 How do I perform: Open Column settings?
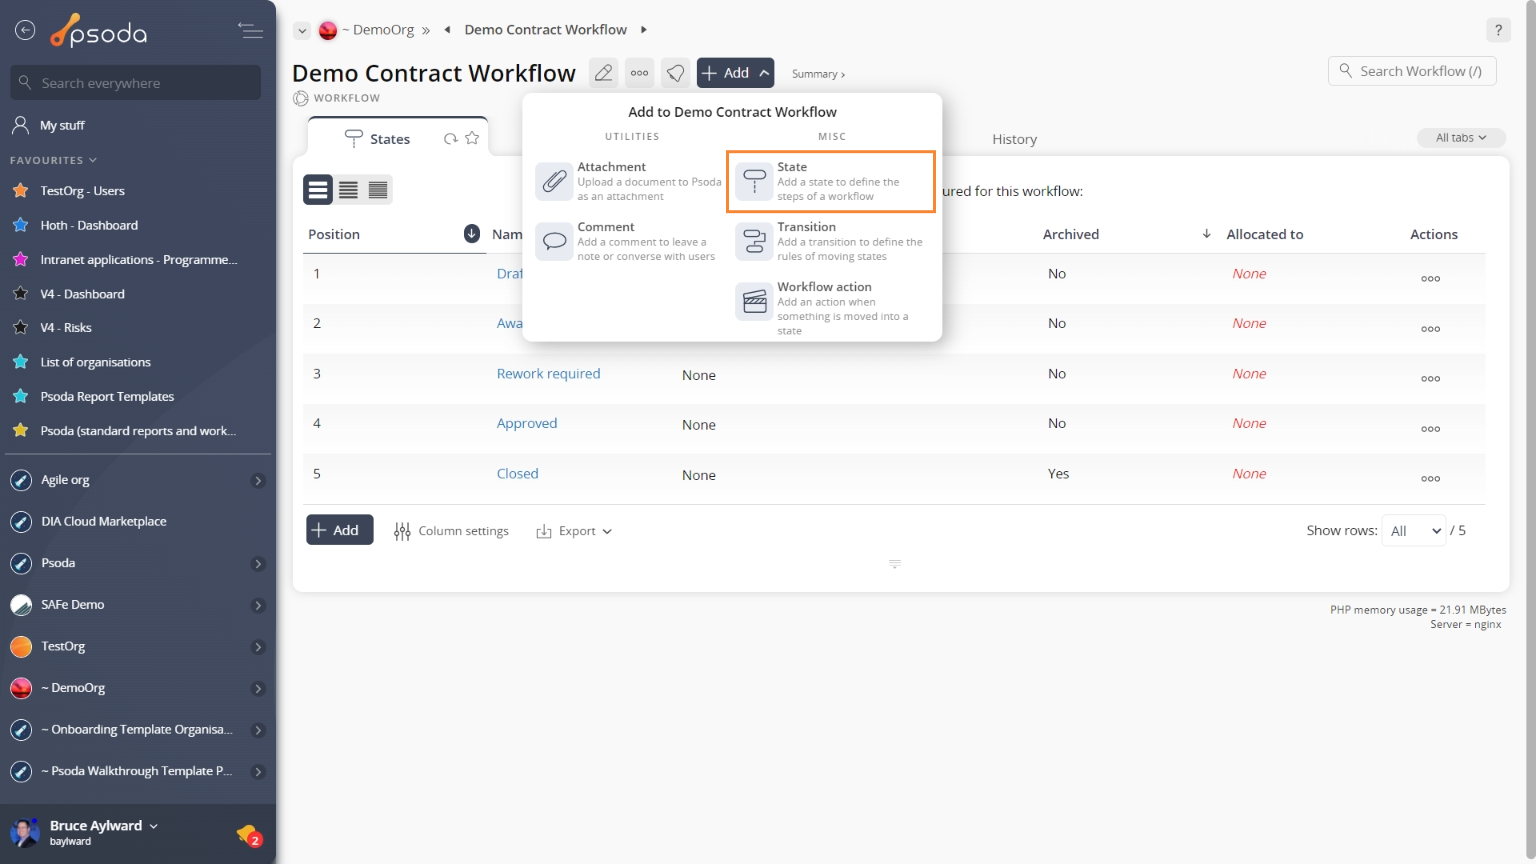click(451, 531)
